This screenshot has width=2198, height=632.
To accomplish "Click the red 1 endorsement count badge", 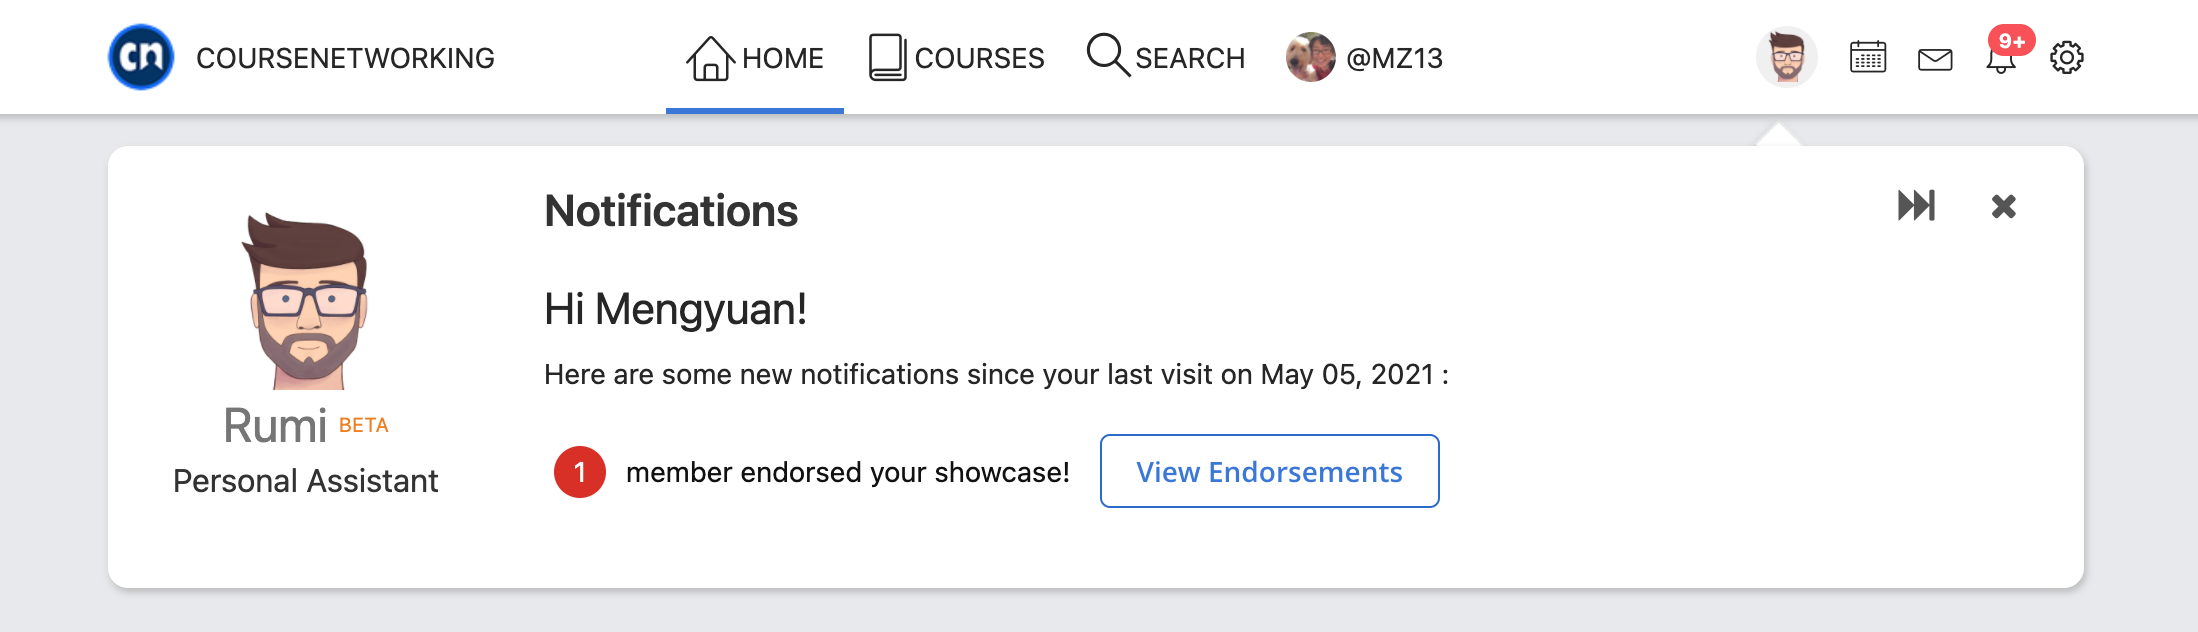I will [580, 472].
